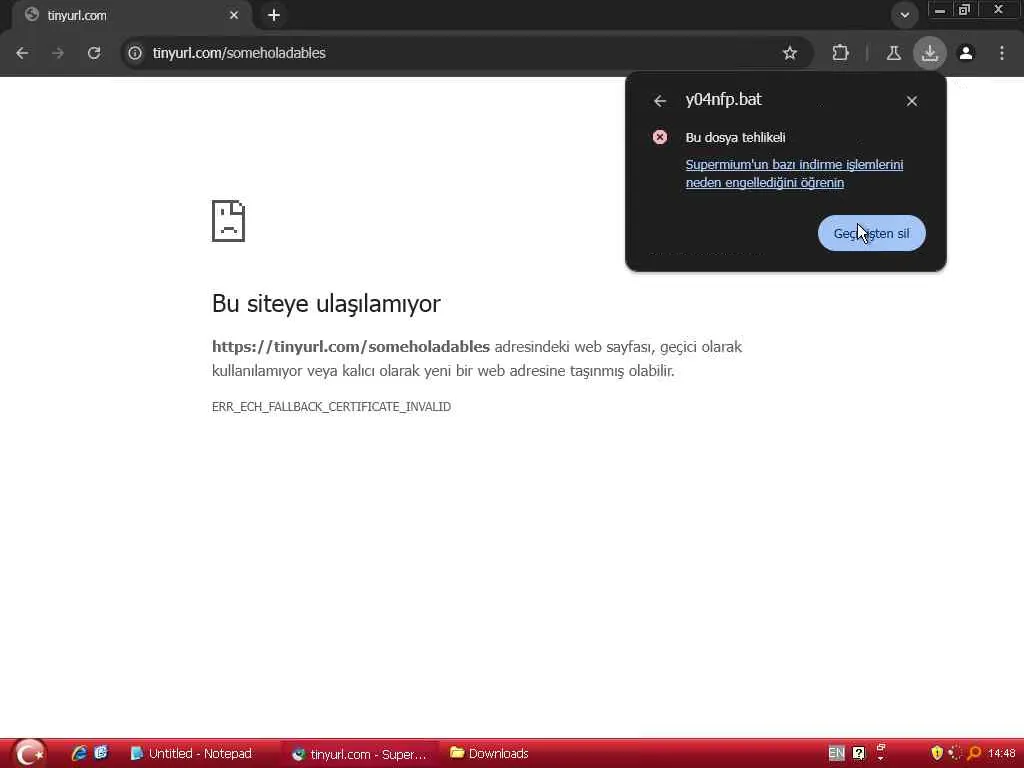Screen dimensions: 1024x768
Task: Click the 'Bu dosya tehlikeli' warning text
Action: click(x=735, y=137)
